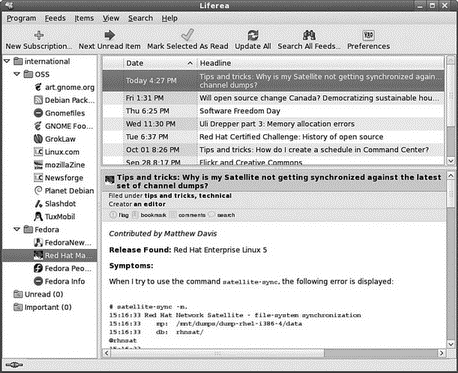Click the article's Red Hat feed icon
Viewport: 458px width, 373px height.
(110, 180)
